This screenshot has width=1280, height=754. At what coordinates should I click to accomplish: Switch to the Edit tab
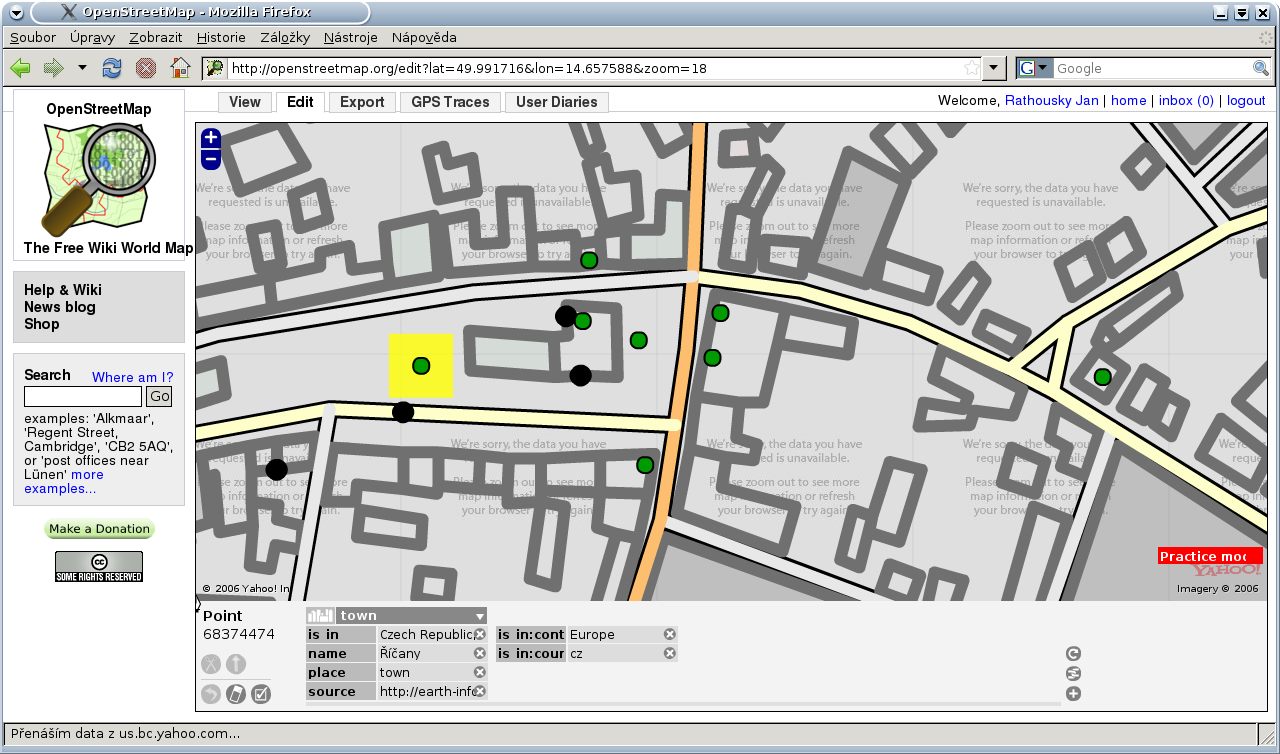pos(300,102)
